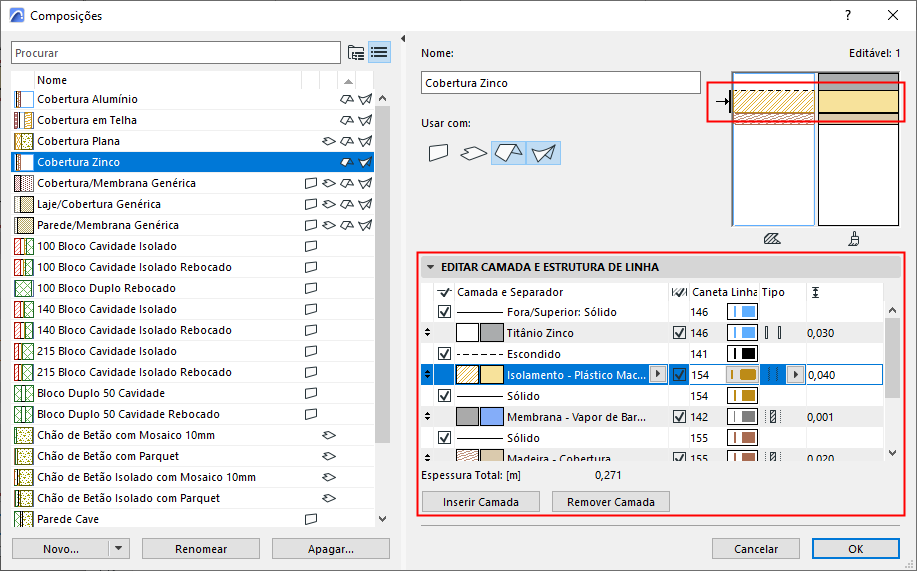Click Titânio Zinco fill pattern icon
The height and width of the screenshot is (571, 917).
click(467, 333)
